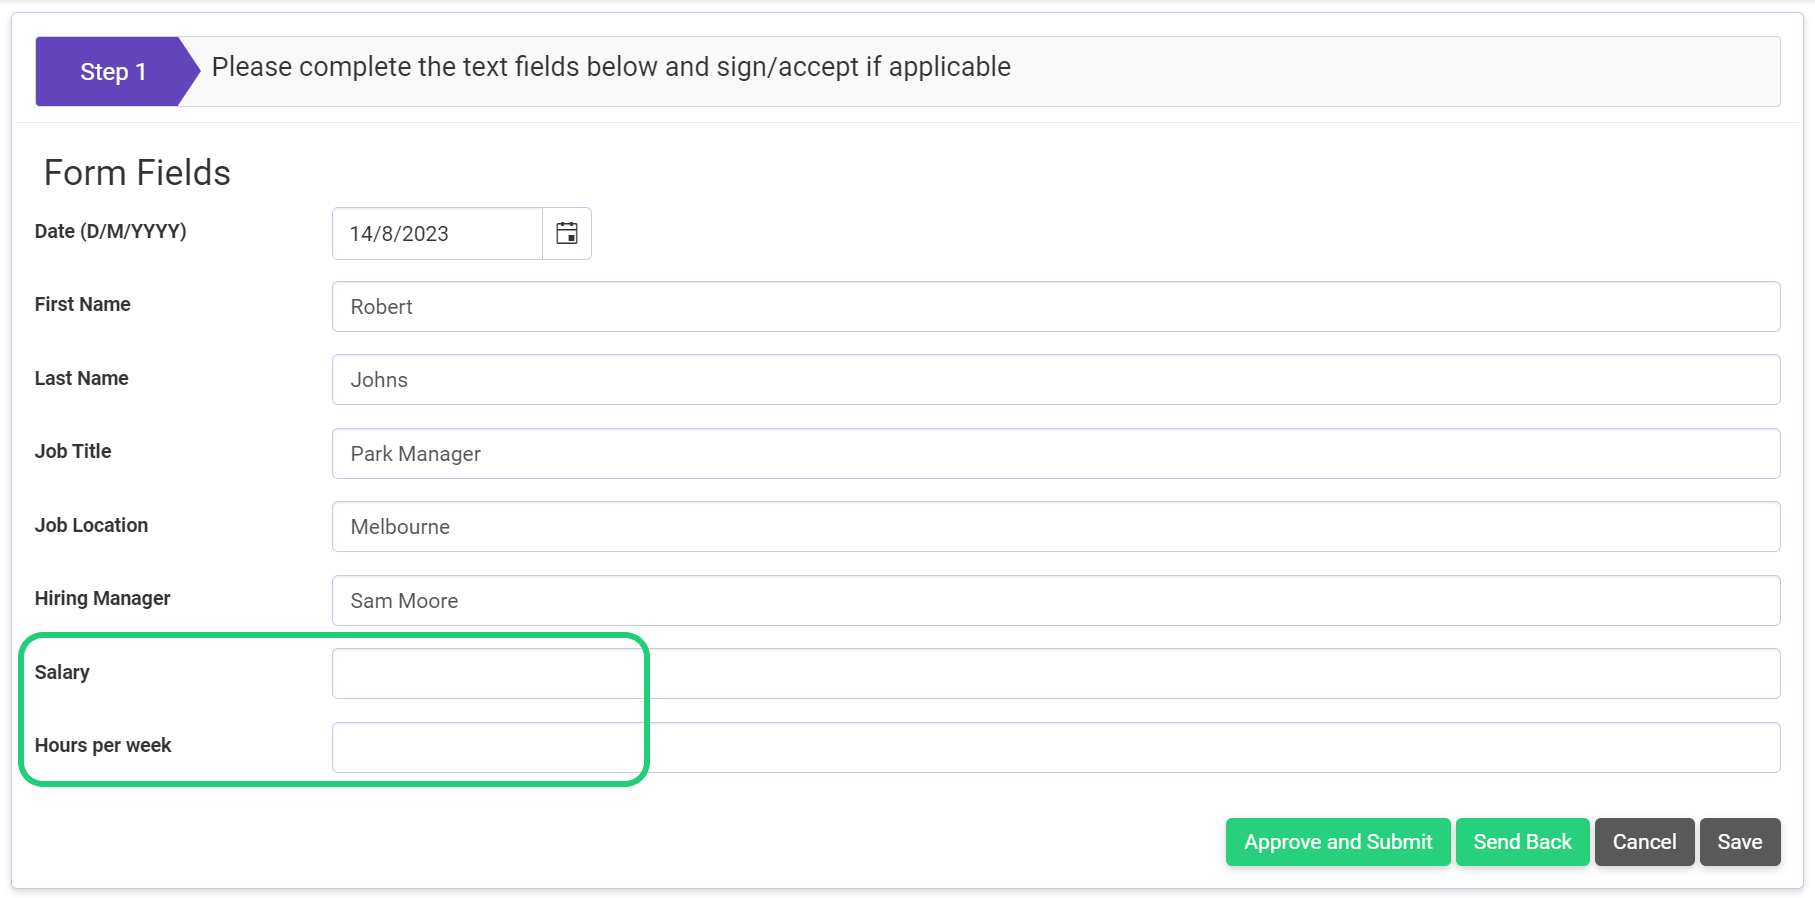
Task: Focus the First Name field containing Robert
Action: pos(1056,306)
